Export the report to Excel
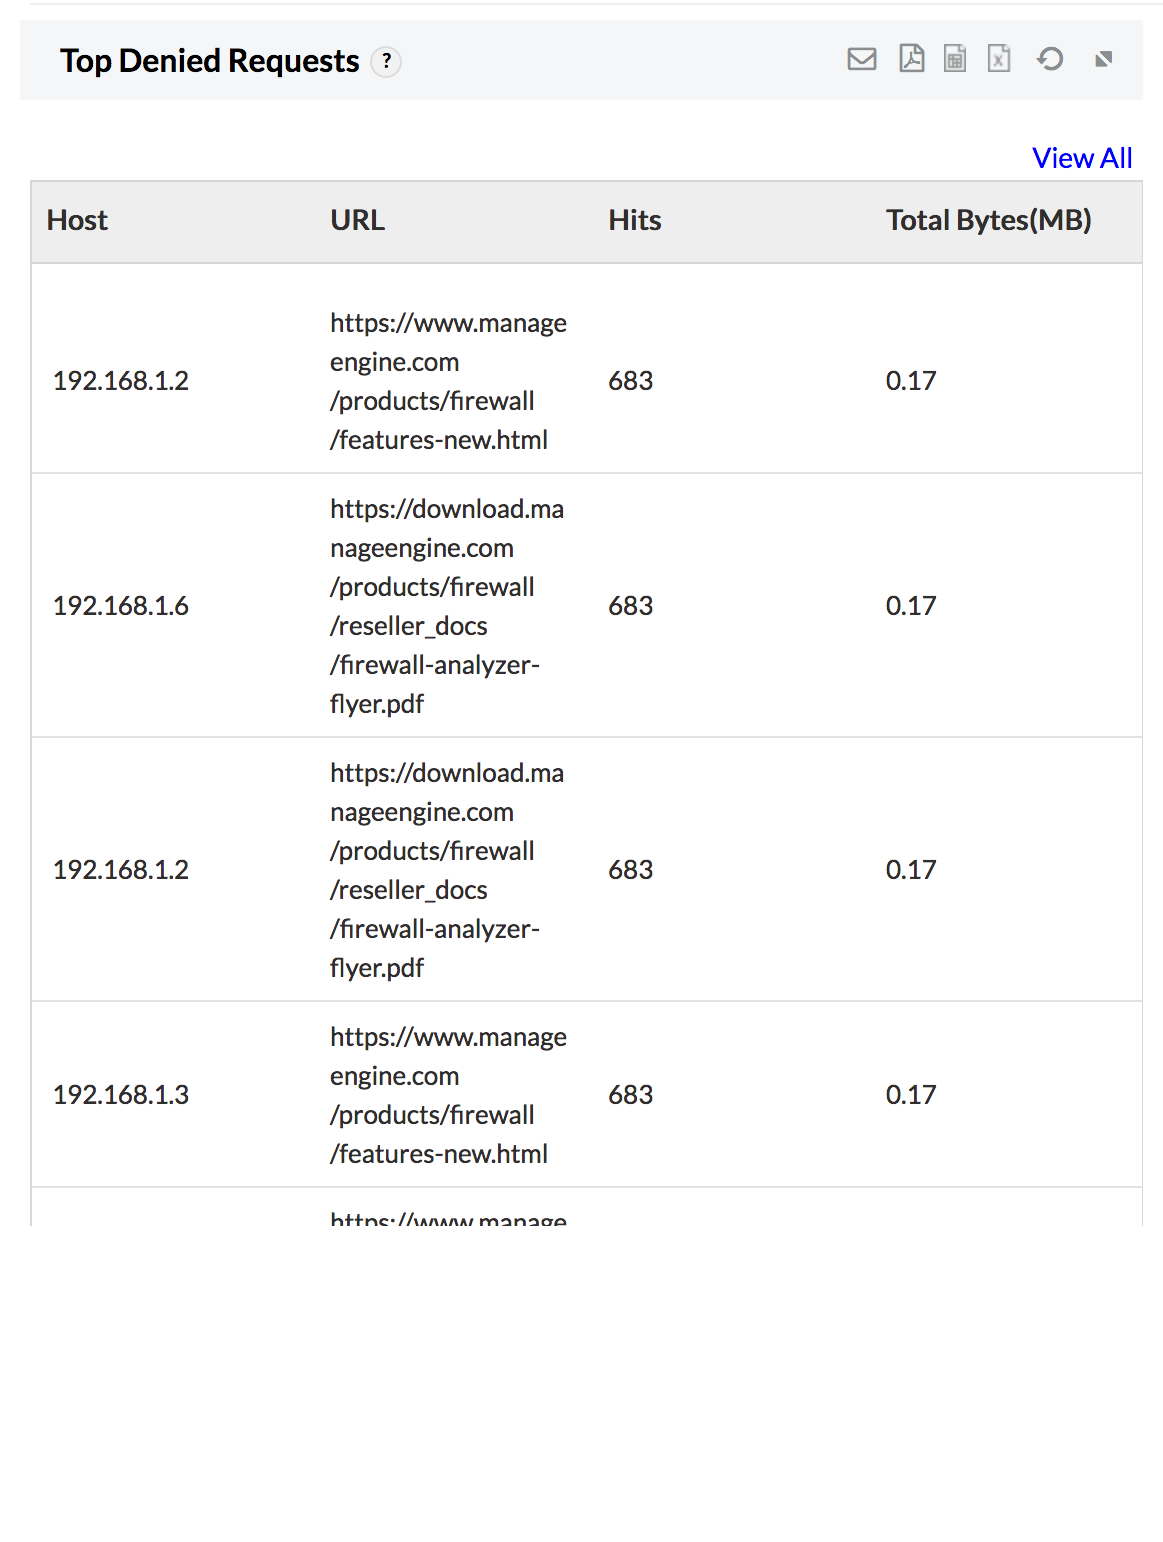Screen dimensions: 1163x1542 999,60
